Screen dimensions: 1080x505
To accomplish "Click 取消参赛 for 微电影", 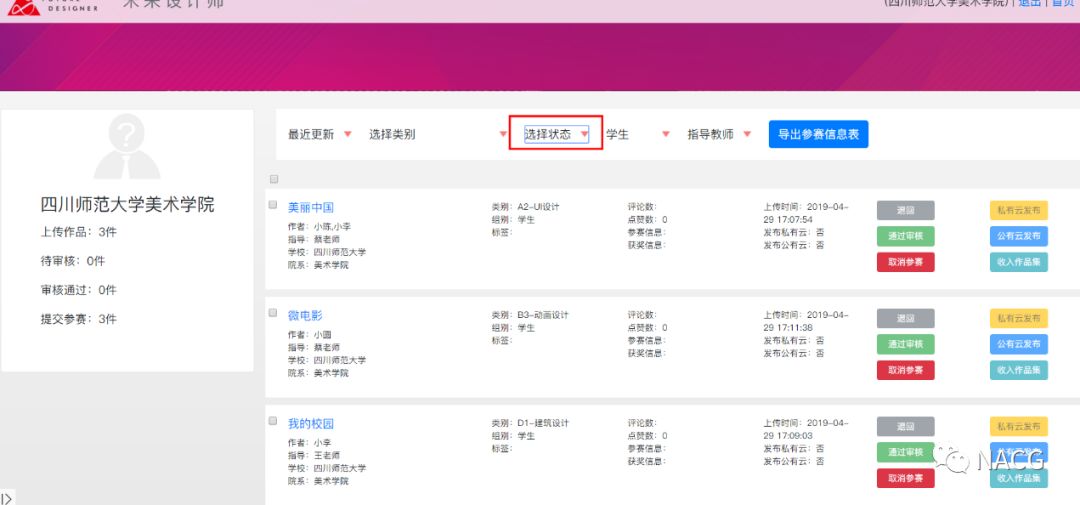I will (905, 370).
